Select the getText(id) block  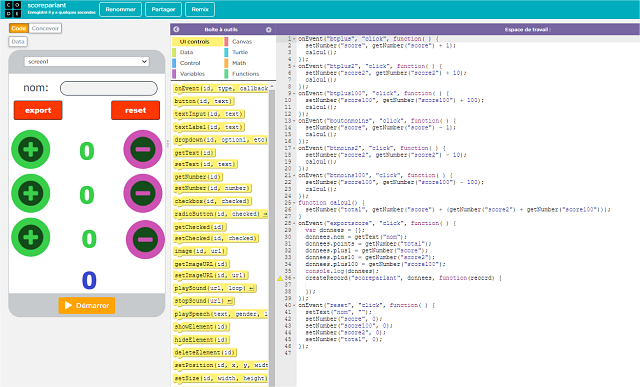pyautogui.click(x=194, y=153)
